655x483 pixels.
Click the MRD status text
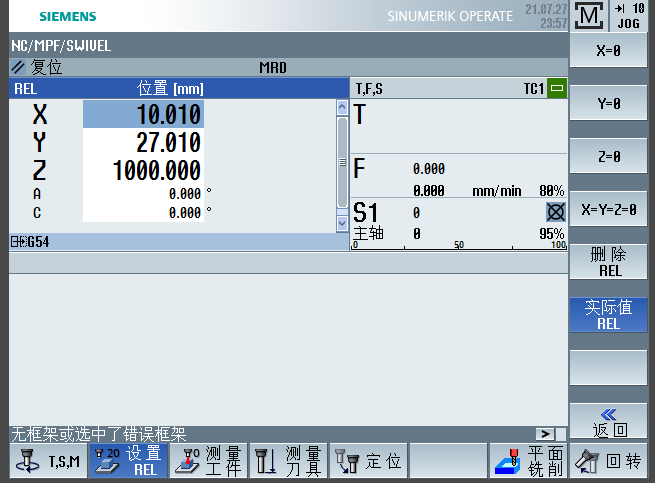273,68
